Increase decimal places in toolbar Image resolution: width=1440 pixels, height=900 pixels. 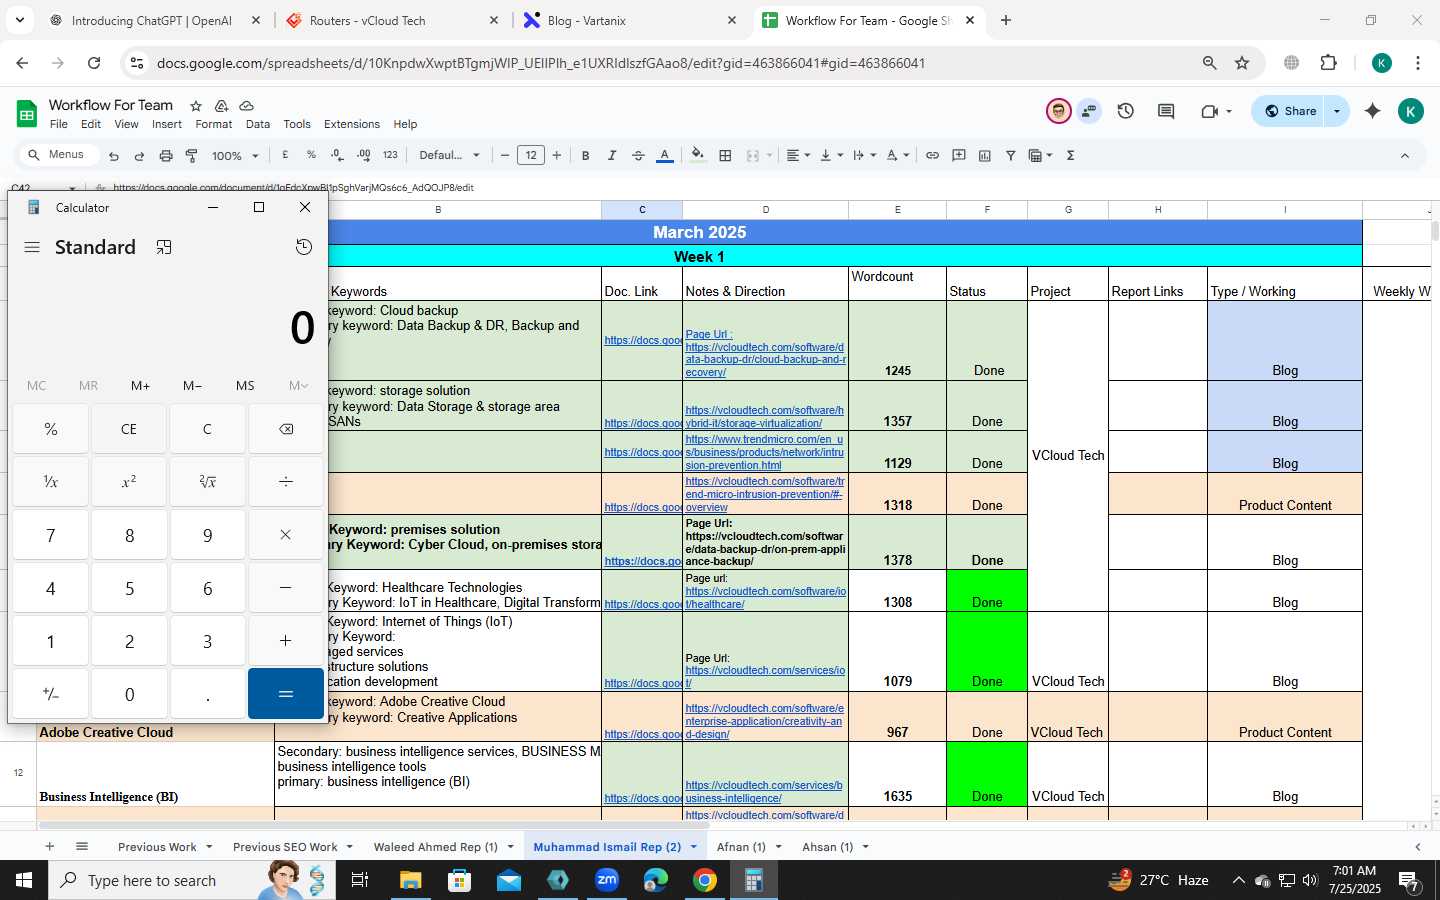[363, 155]
